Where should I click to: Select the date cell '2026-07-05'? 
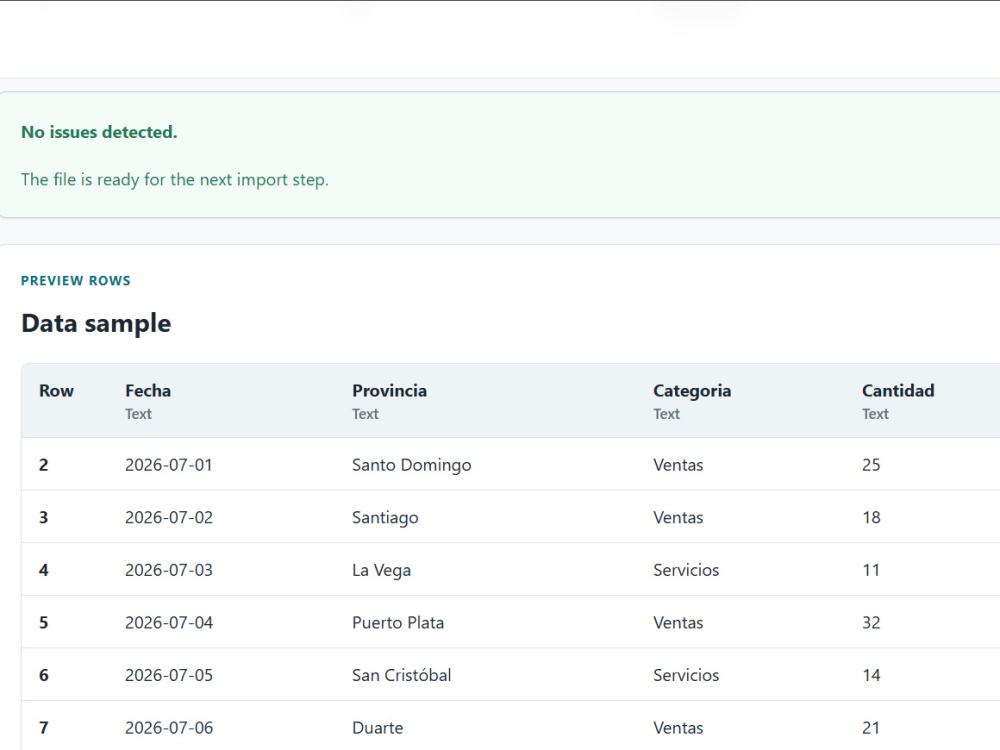click(x=169, y=675)
